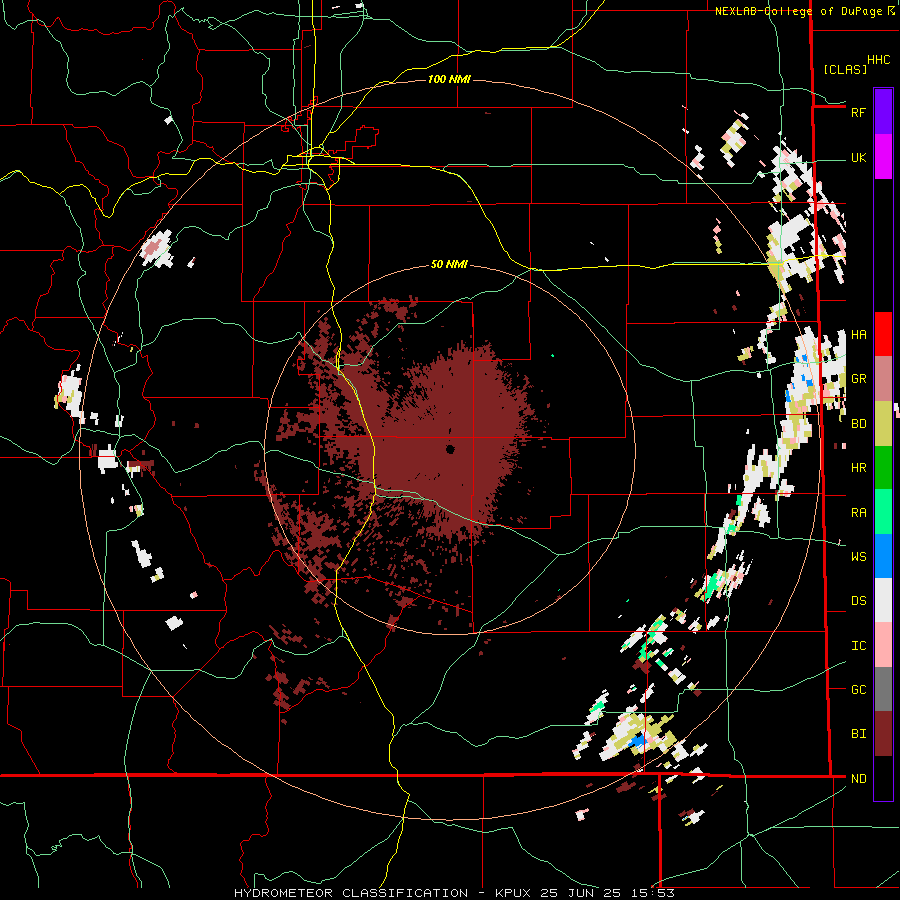
Task: Click the '[CLAS]' units label
Action: tap(845, 69)
